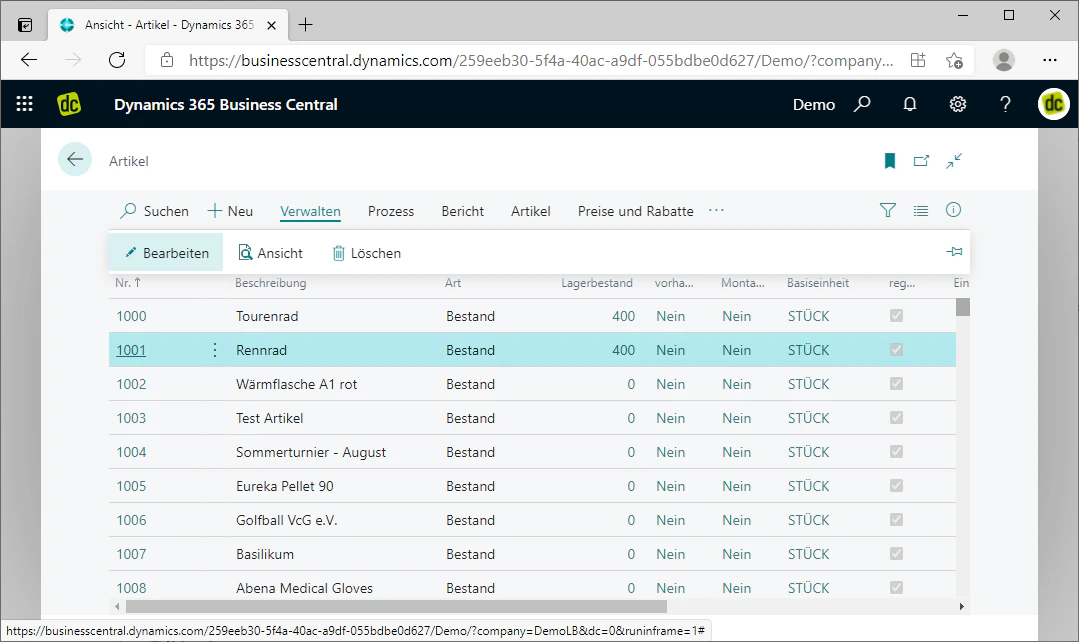
Task: Open the app launcher waffle icon
Action: click(x=25, y=104)
